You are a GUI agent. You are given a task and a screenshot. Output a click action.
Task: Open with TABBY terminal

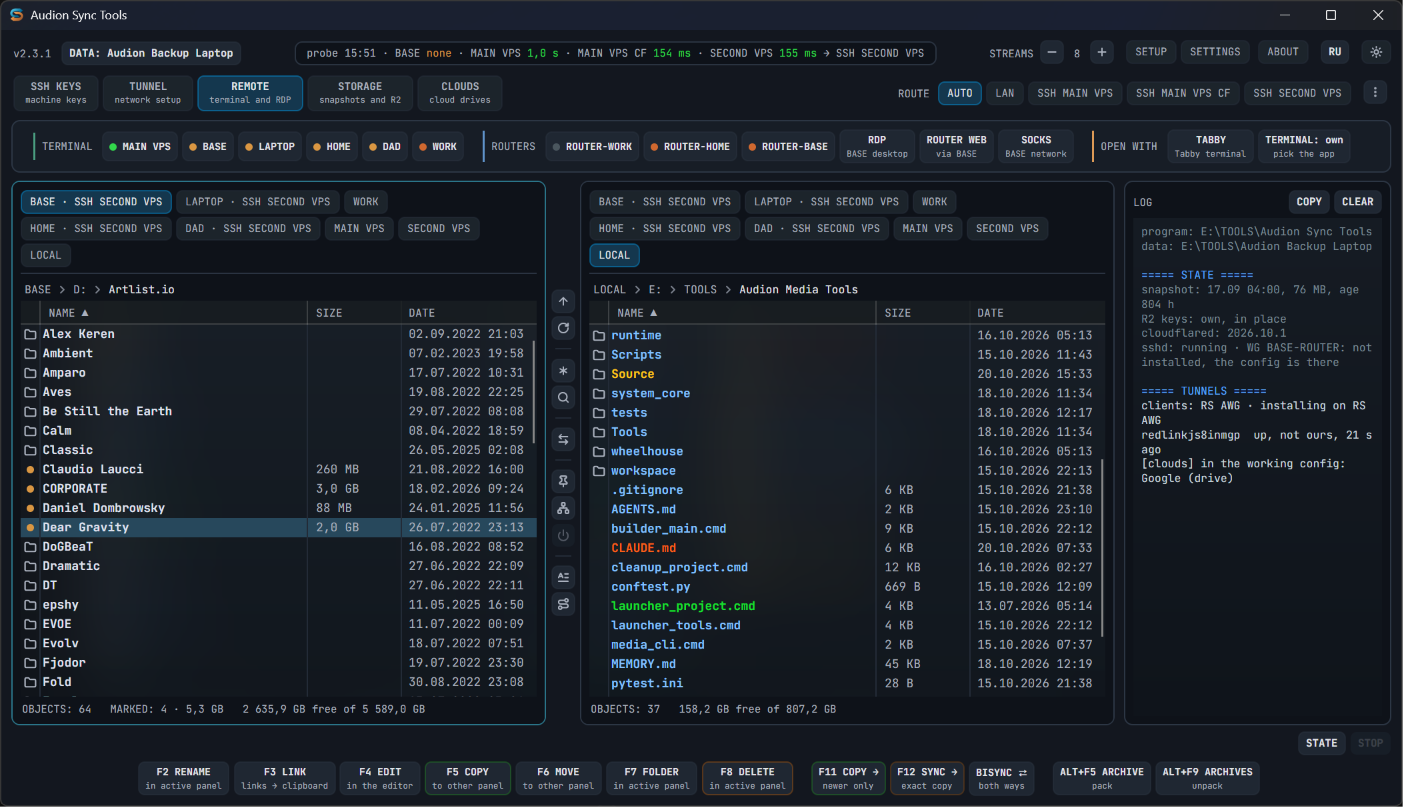point(1210,146)
